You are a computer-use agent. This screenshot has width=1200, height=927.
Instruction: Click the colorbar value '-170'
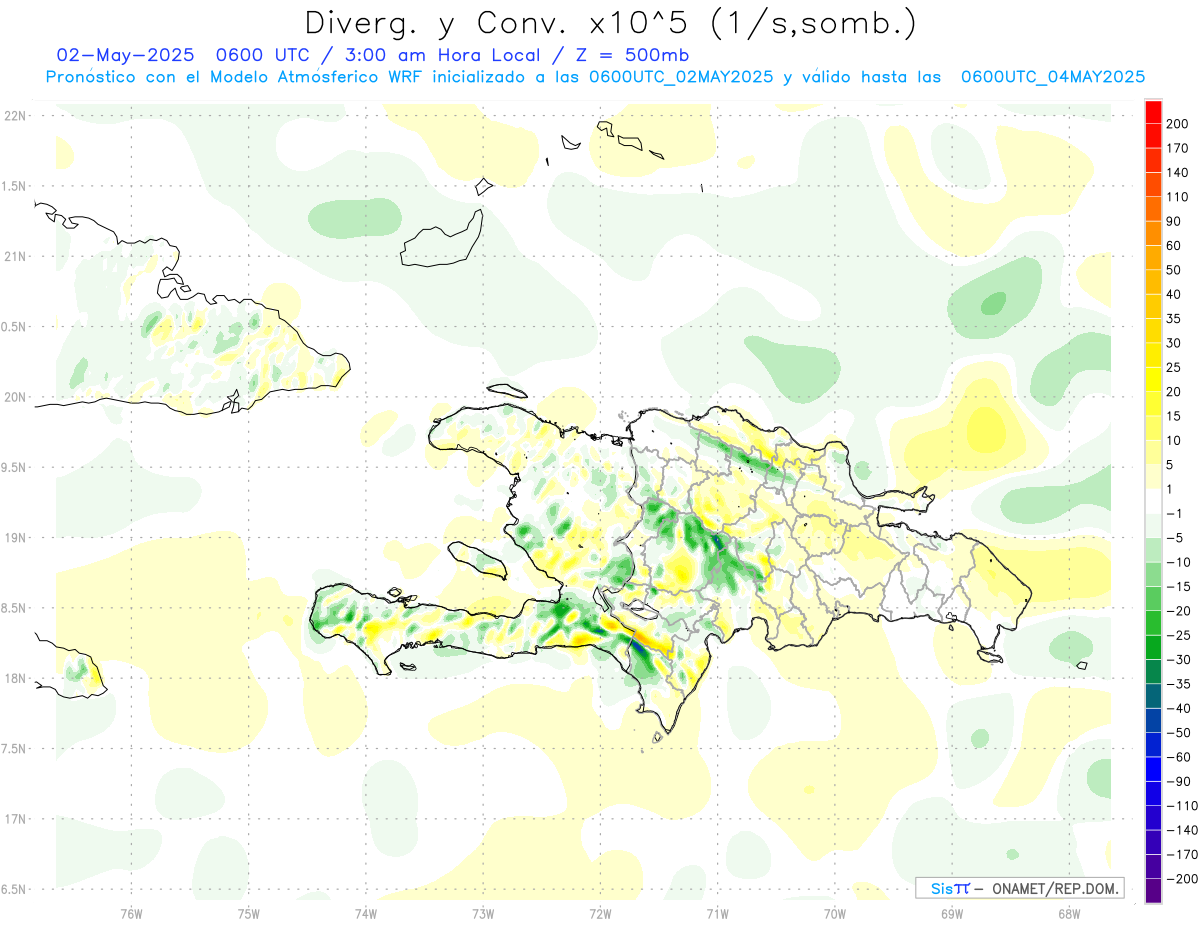(1182, 856)
